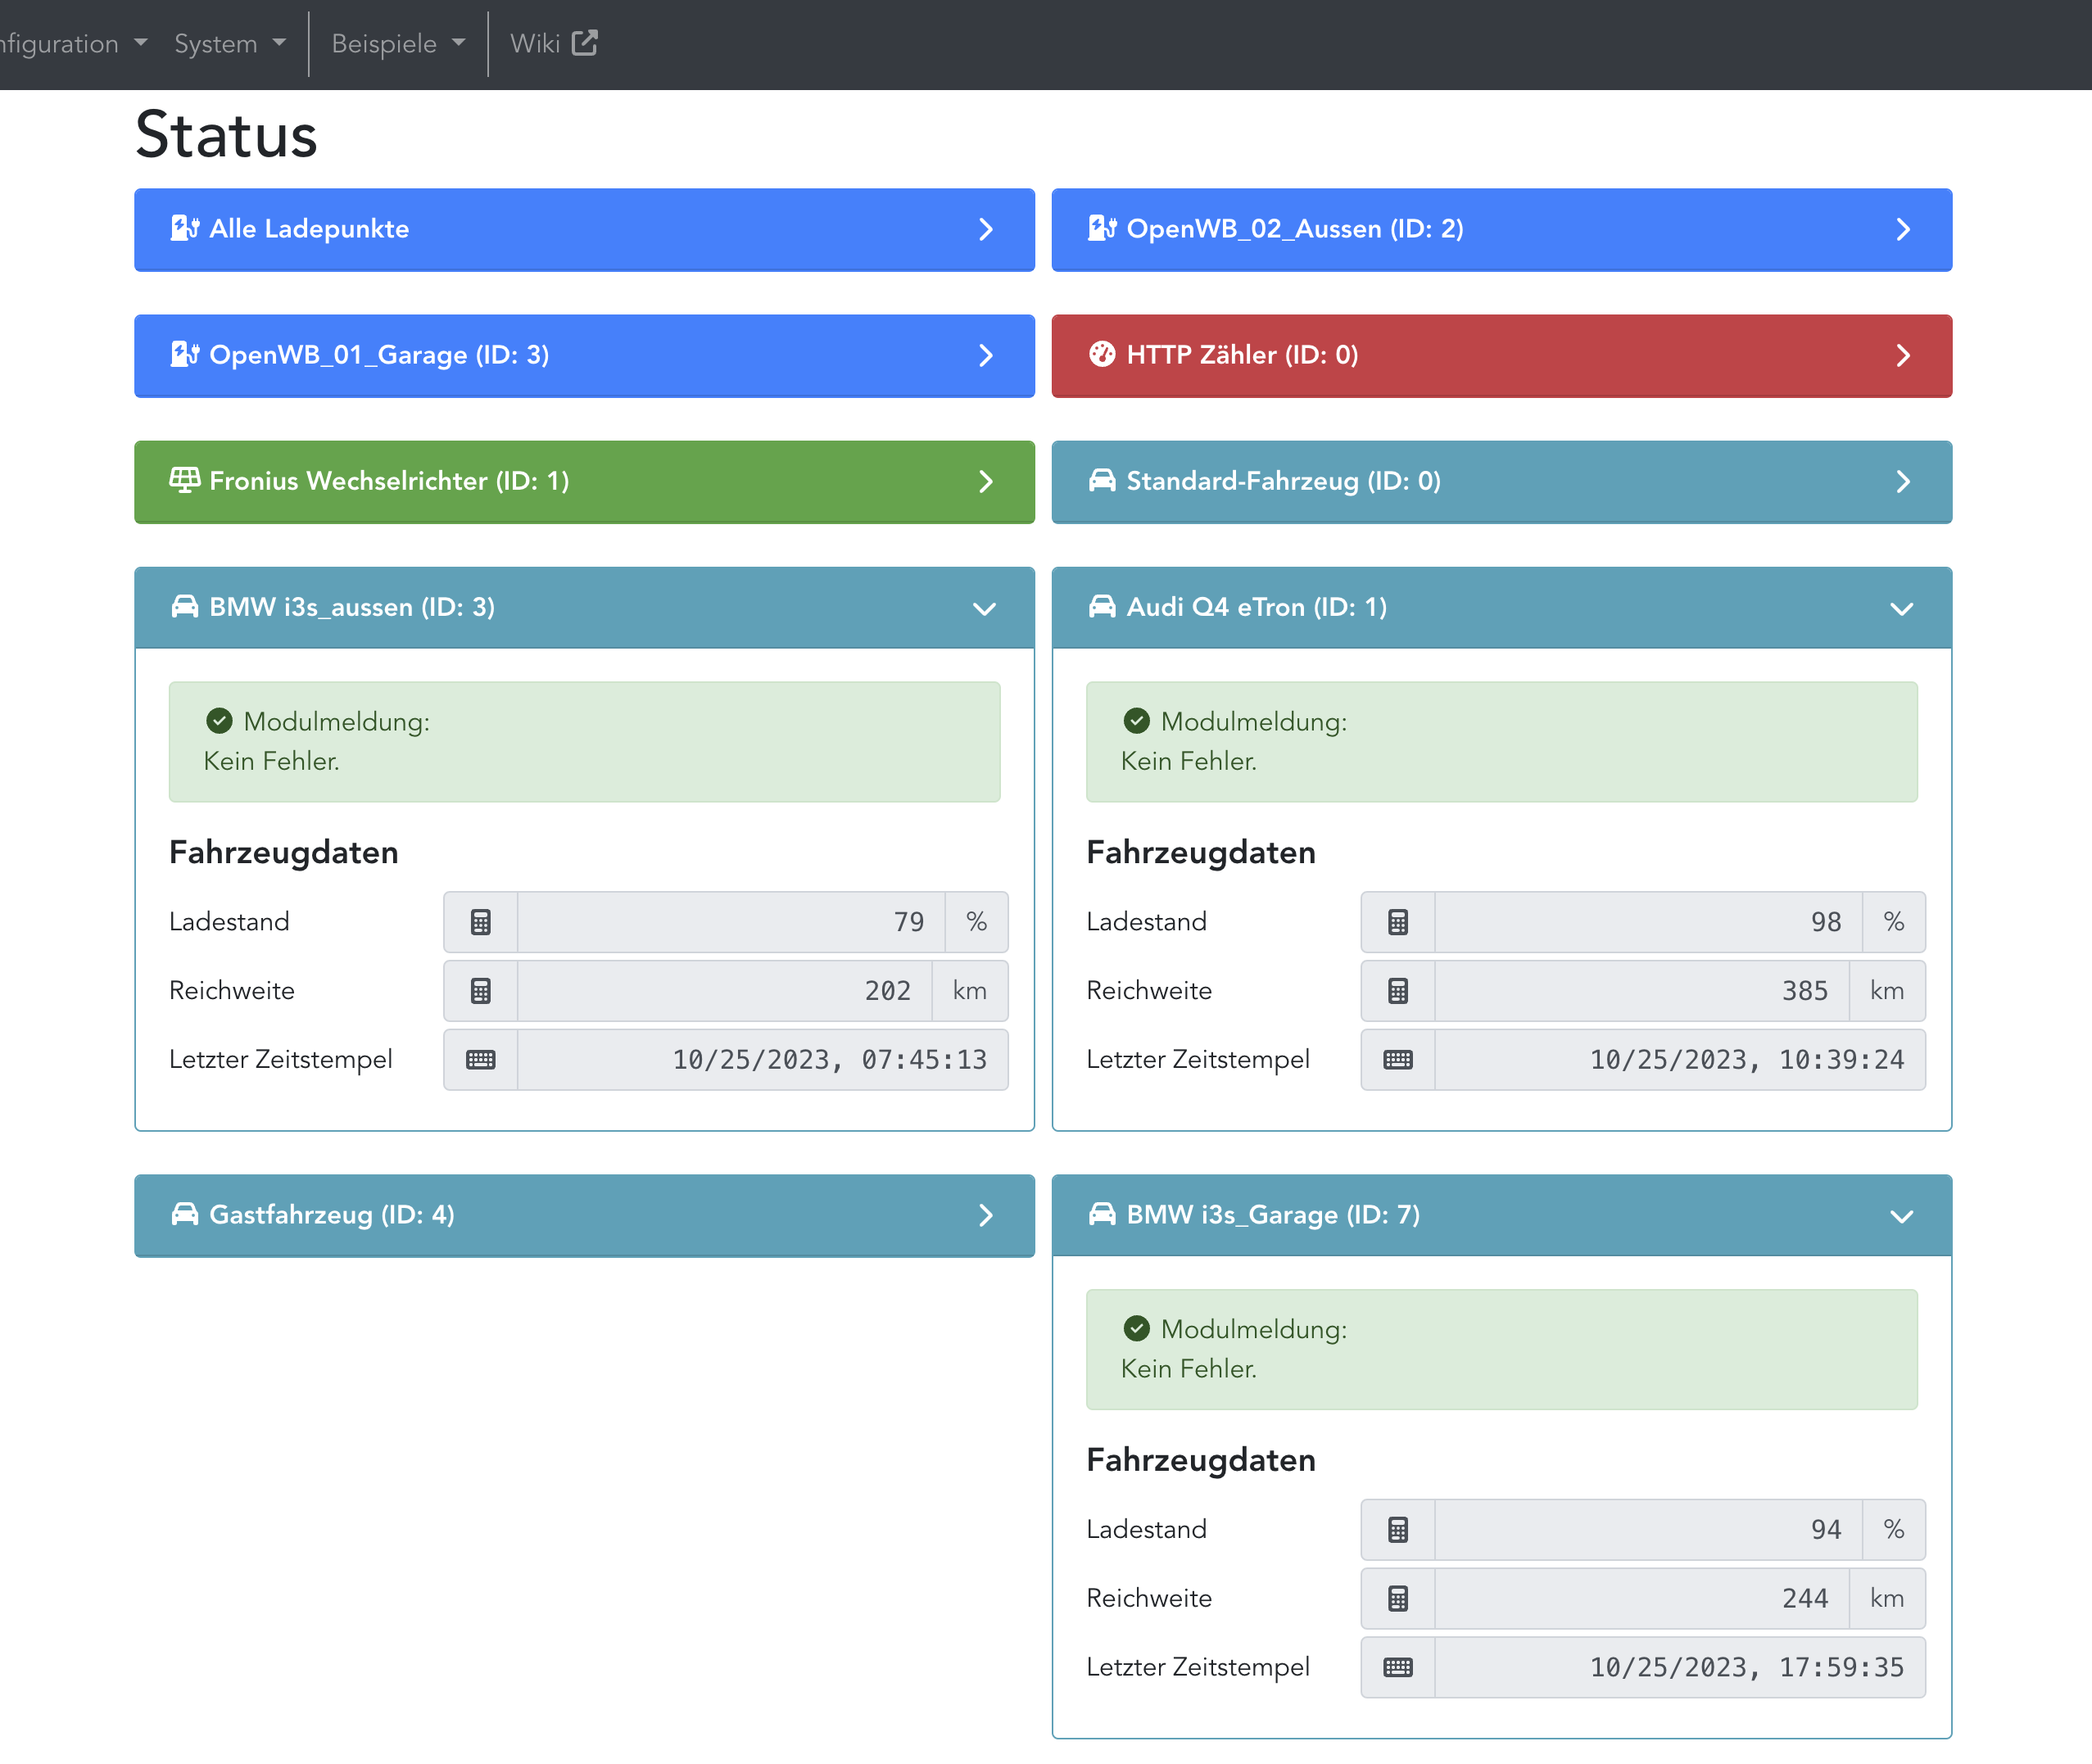
Task: Click calculator icon beside BMW i3s_aussen Ladestand
Action: 480,922
